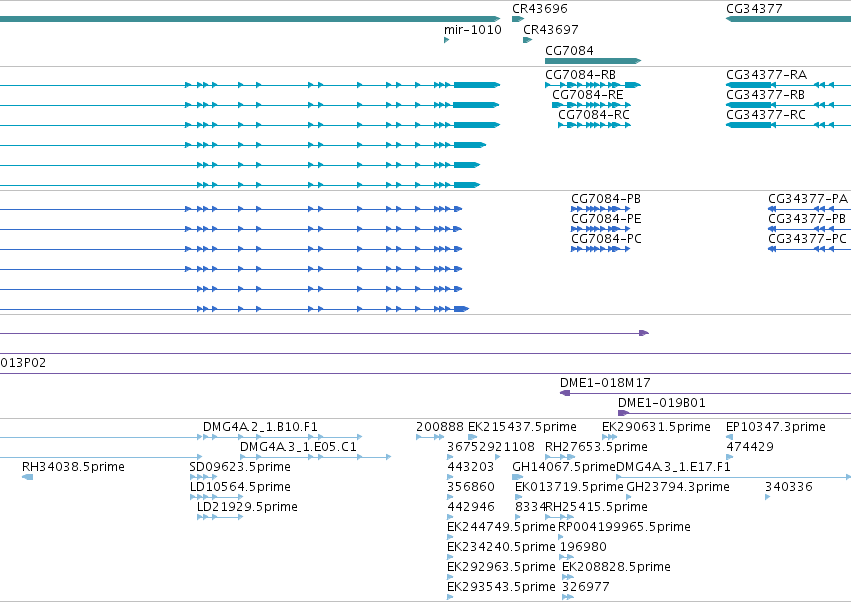Click the GH23794.3prime label
Viewport: 851px width, 602px height.
[677, 487]
